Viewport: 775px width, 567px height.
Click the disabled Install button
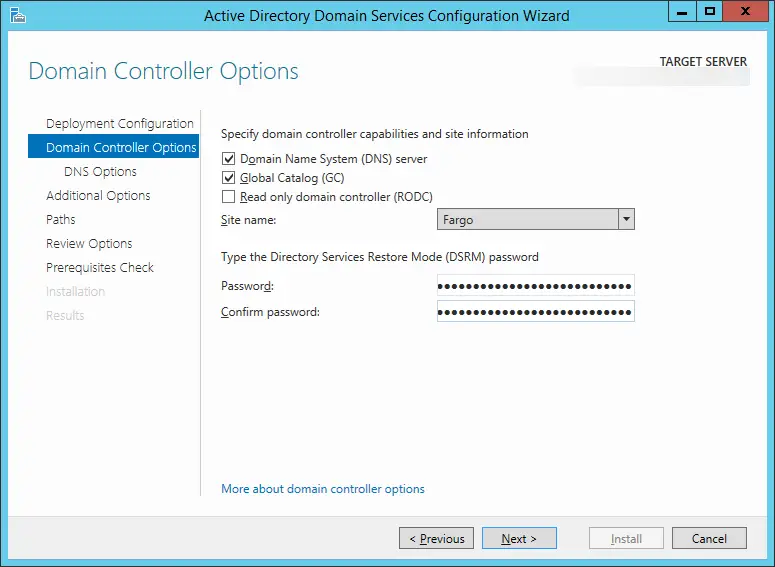(x=626, y=538)
